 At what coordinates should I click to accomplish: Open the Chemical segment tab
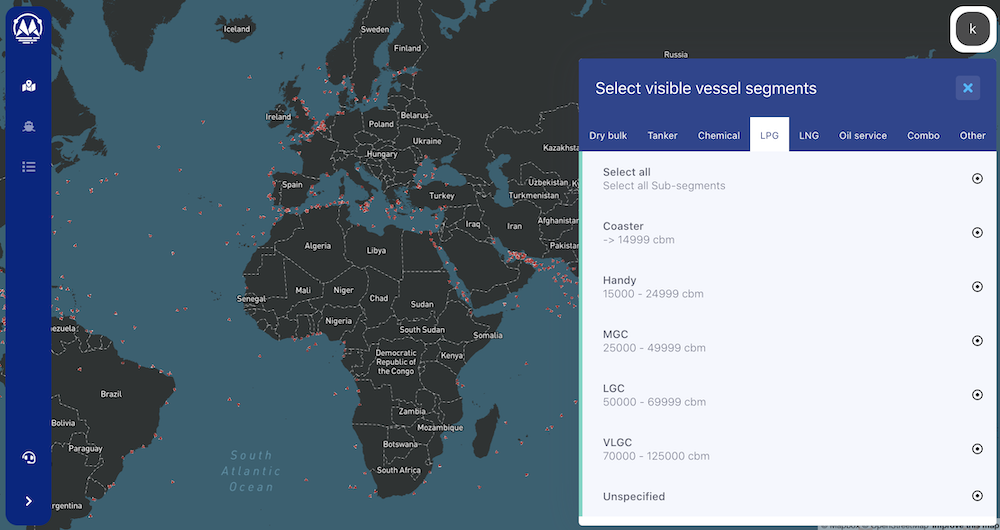pyautogui.click(x=719, y=135)
